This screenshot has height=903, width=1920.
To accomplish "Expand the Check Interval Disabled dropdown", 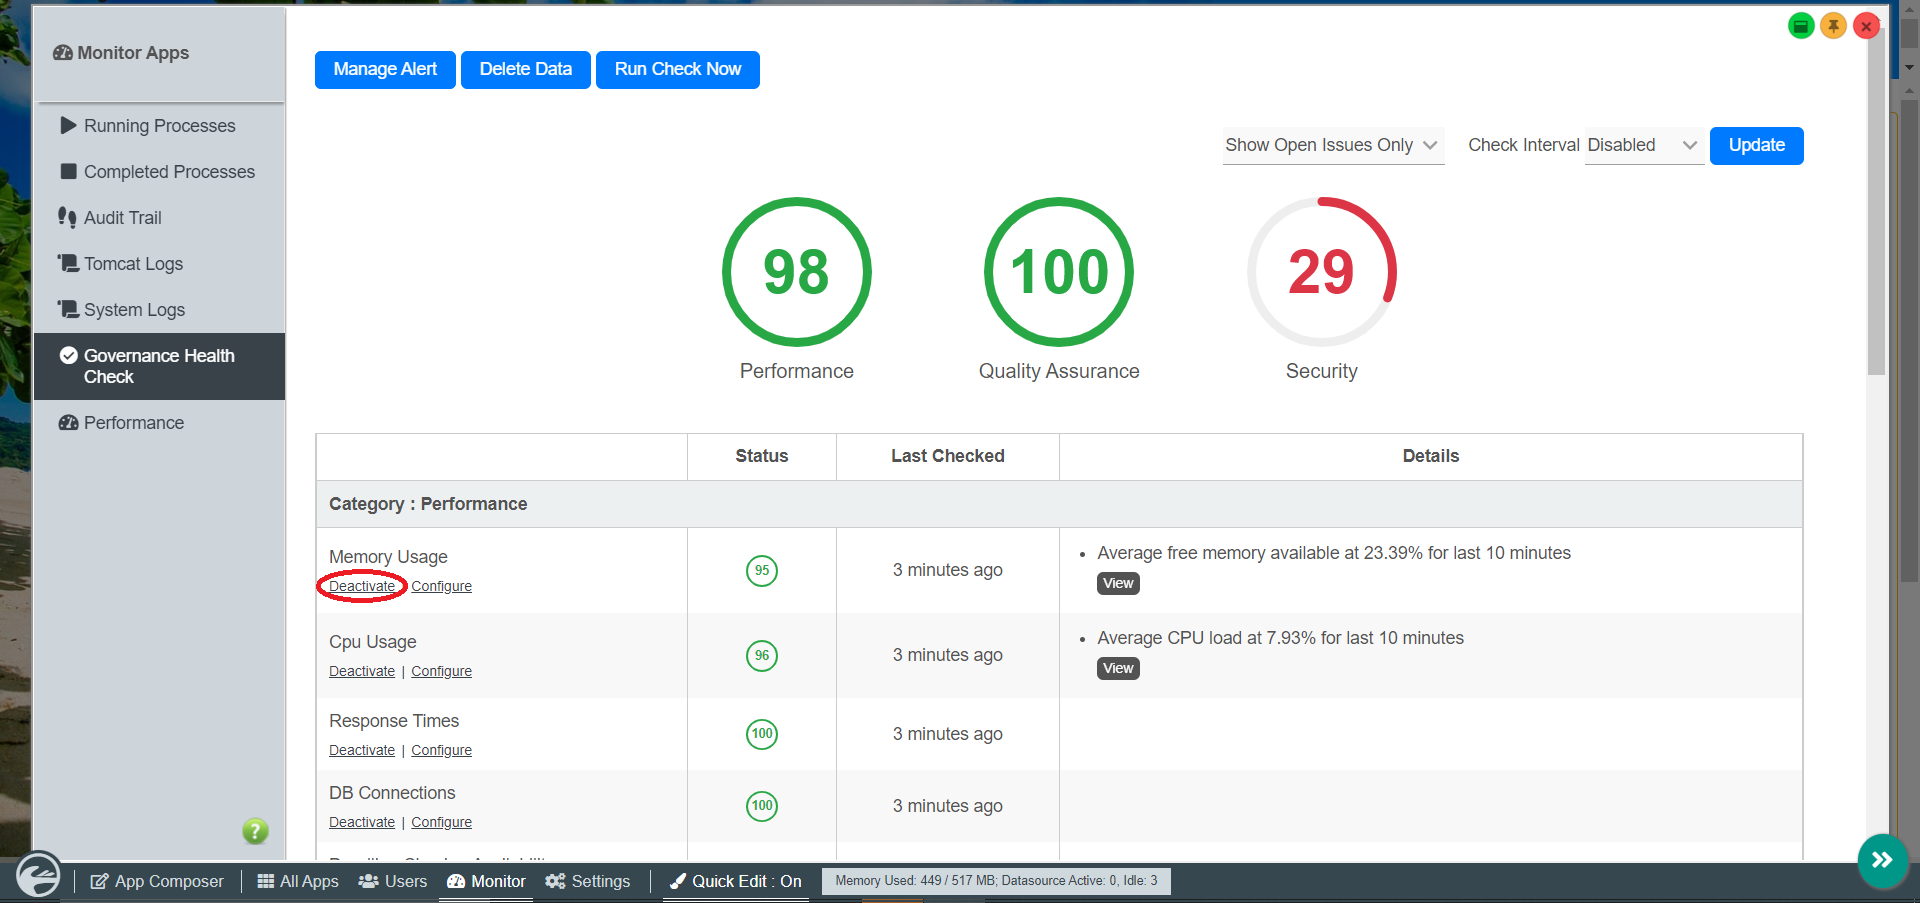I will [x=1643, y=146].
